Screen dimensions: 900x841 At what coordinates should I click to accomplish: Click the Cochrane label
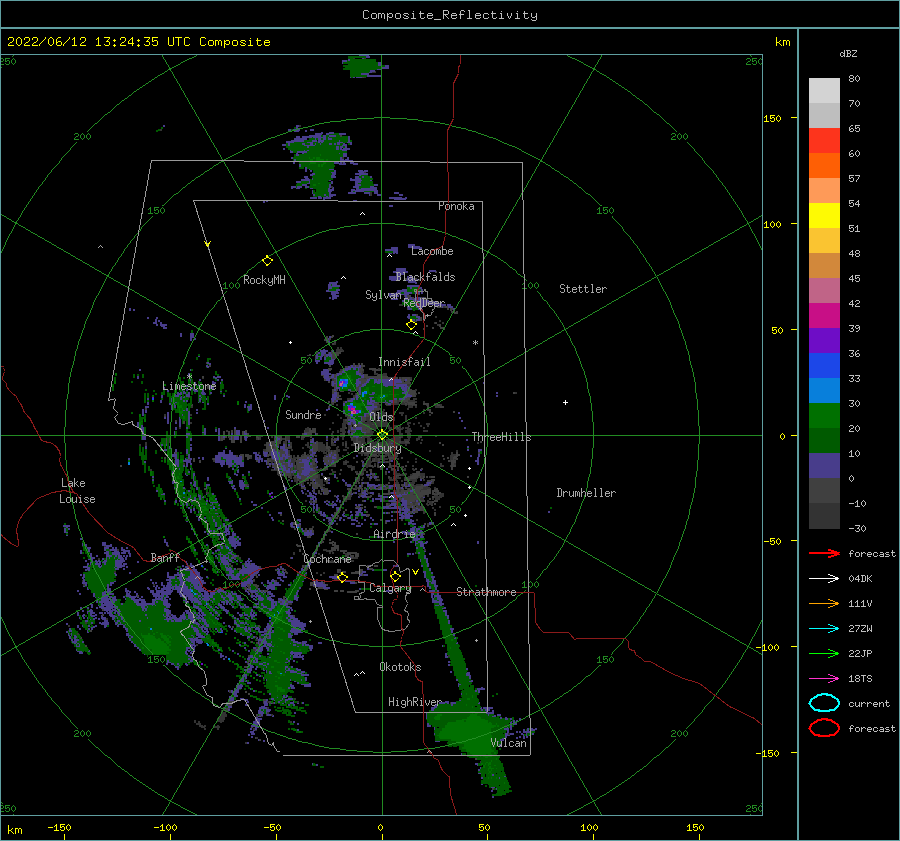pos(327,559)
